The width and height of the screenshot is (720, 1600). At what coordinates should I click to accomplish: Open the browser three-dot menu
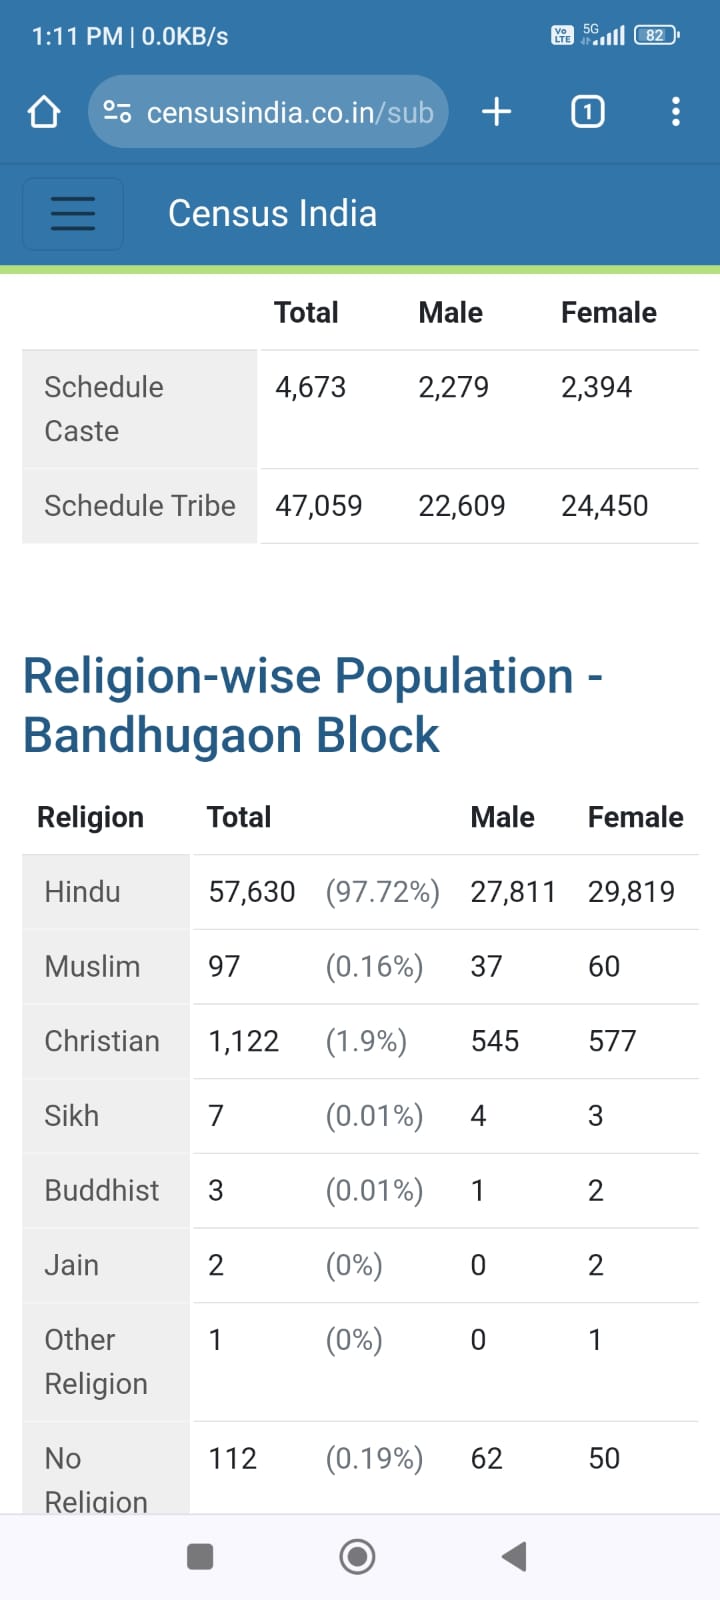click(x=676, y=112)
